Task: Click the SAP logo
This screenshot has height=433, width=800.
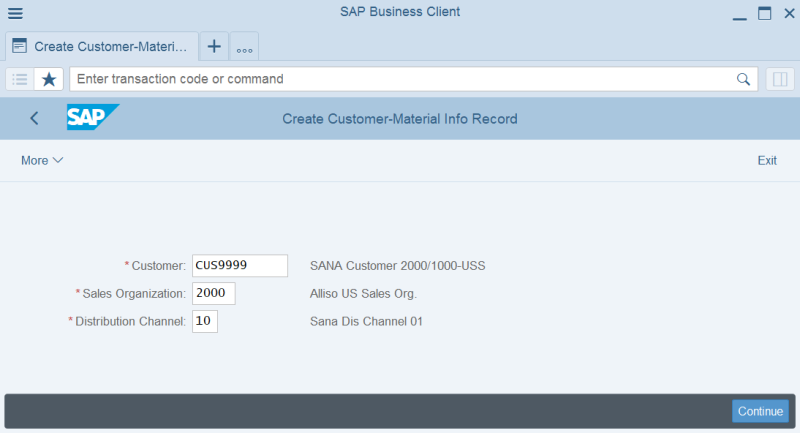Action: (93, 117)
